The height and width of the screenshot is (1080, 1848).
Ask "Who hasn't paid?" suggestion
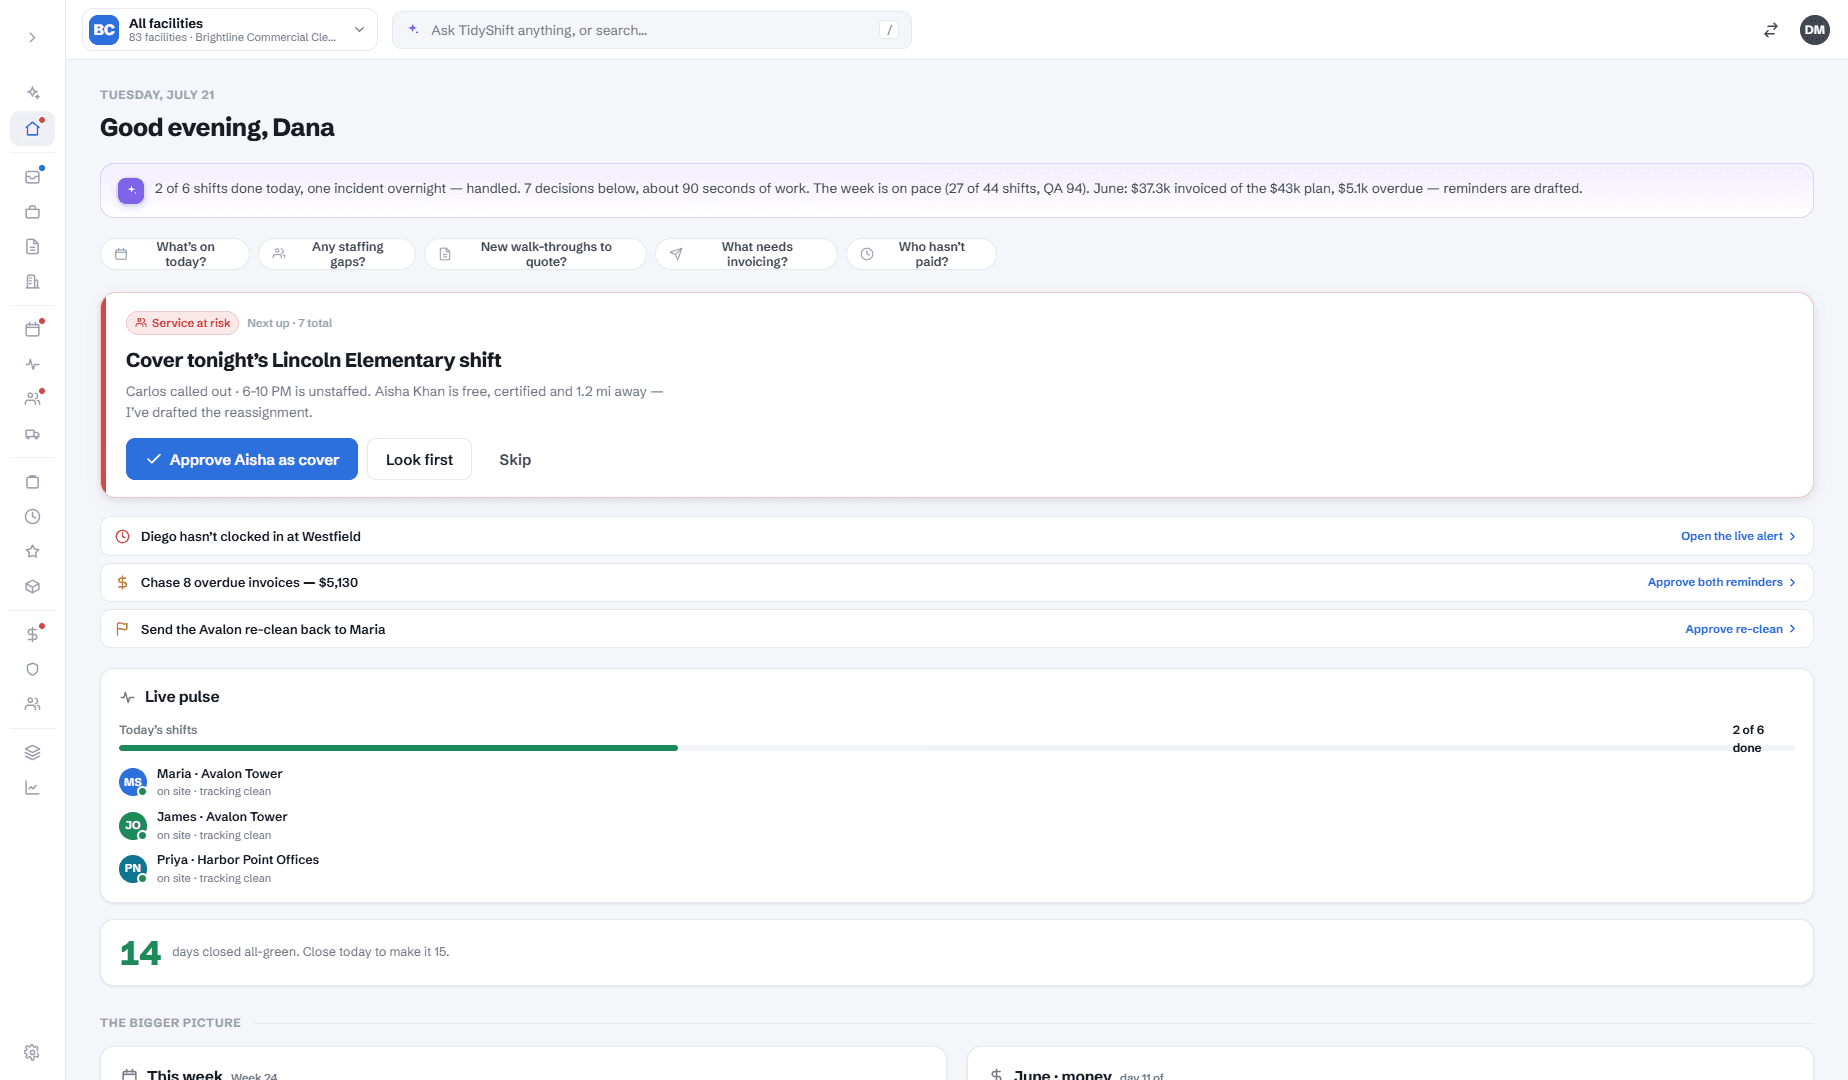921,254
